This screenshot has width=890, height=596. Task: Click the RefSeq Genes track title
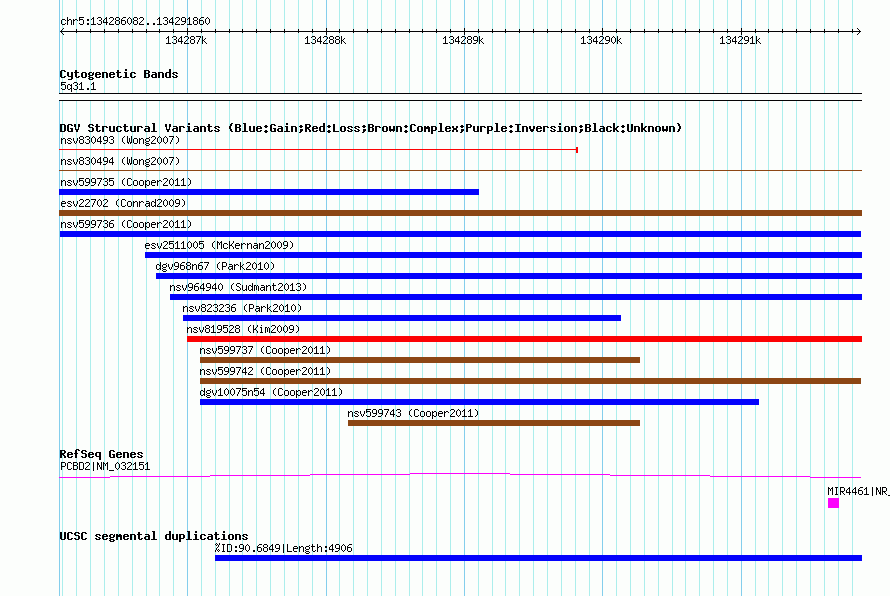tap(101, 454)
